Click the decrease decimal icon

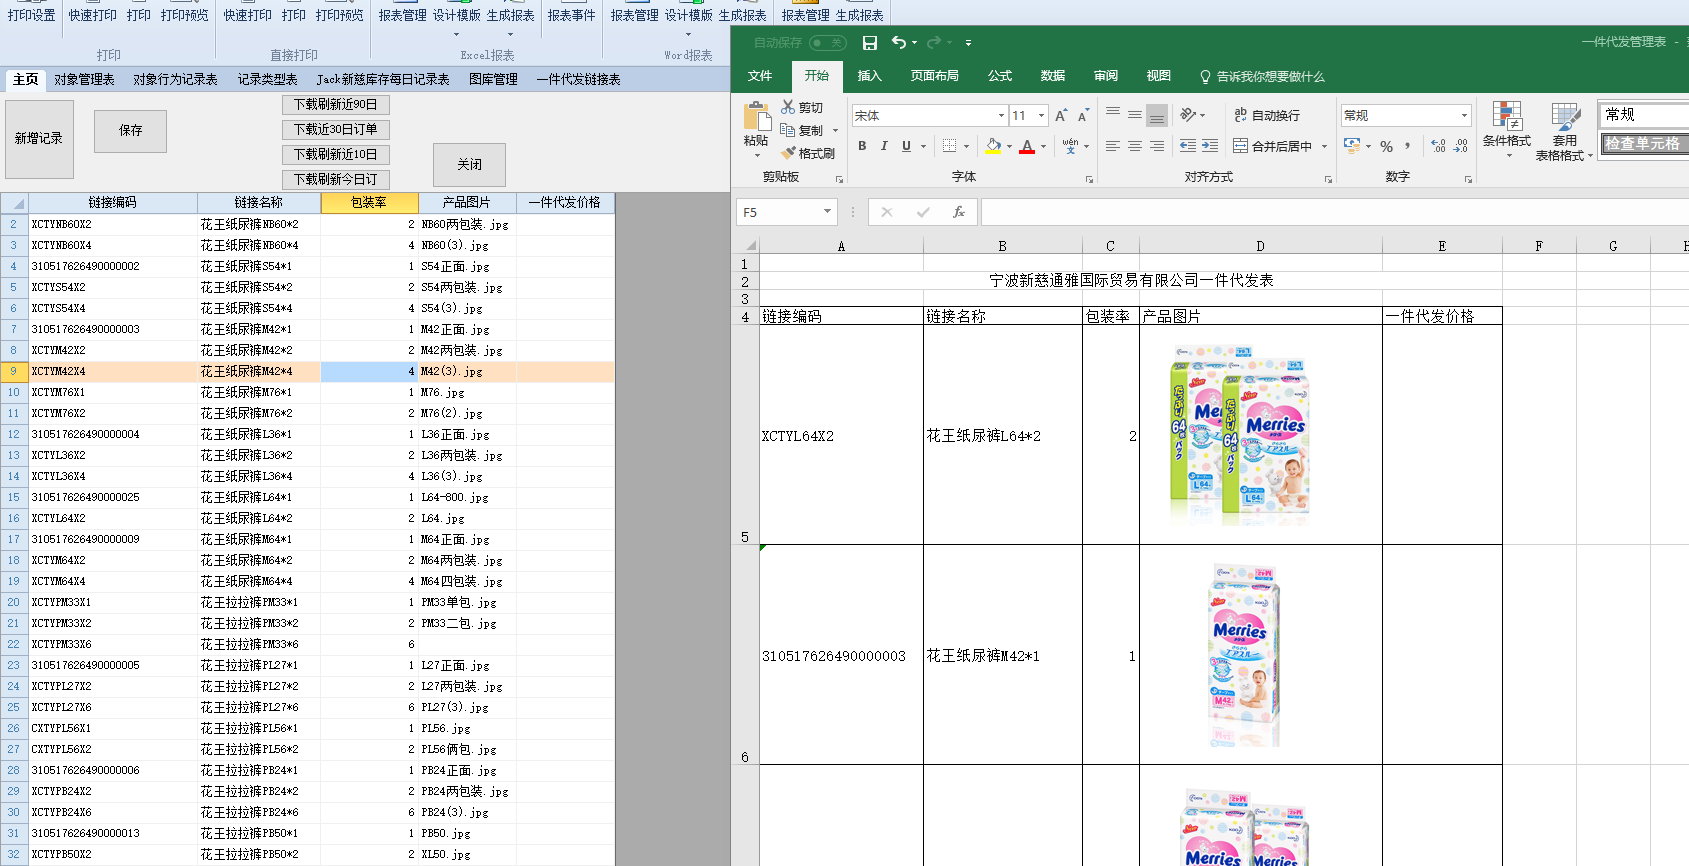pos(1461,146)
